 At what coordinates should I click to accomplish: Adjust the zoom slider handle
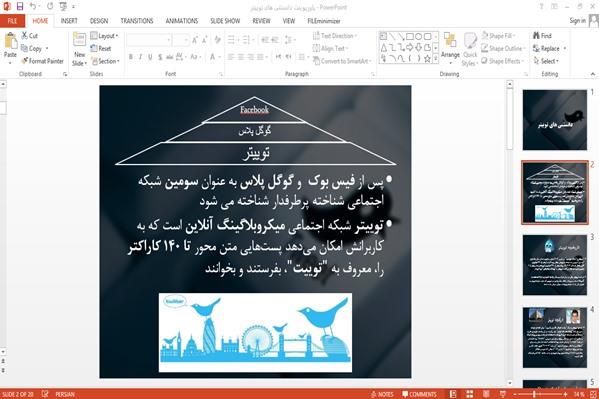point(534,394)
